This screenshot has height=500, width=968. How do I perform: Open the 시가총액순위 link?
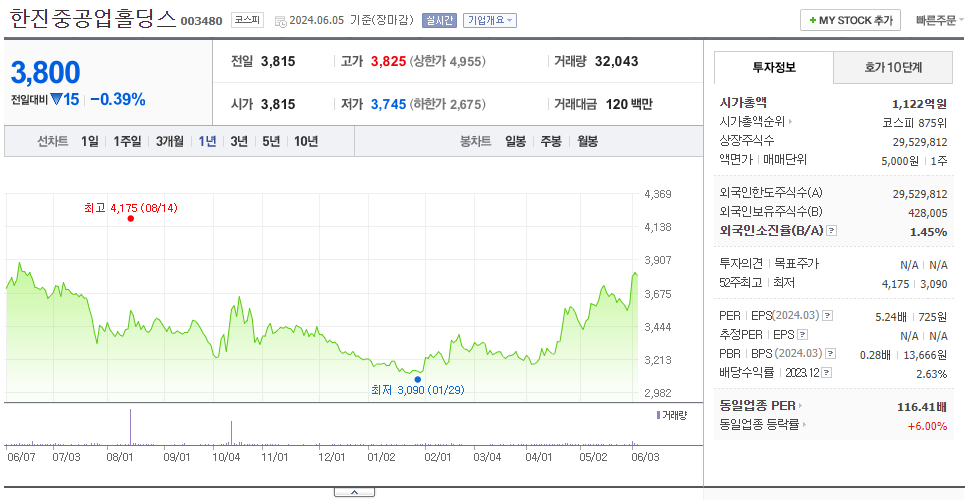pyautogui.click(x=756, y=122)
